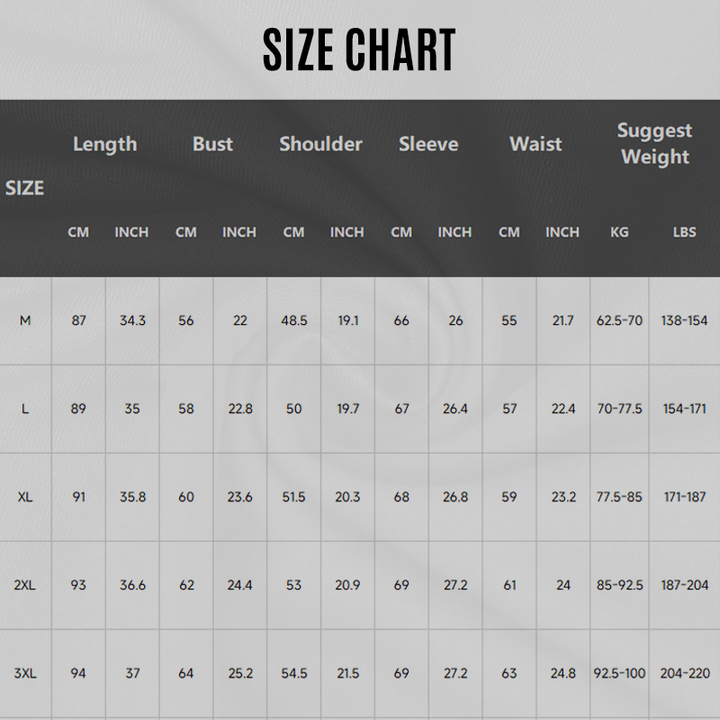Viewport: 720px width, 720px height.
Task: Select the 77.5-85 kg weight cell
Action: [x=619, y=497]
